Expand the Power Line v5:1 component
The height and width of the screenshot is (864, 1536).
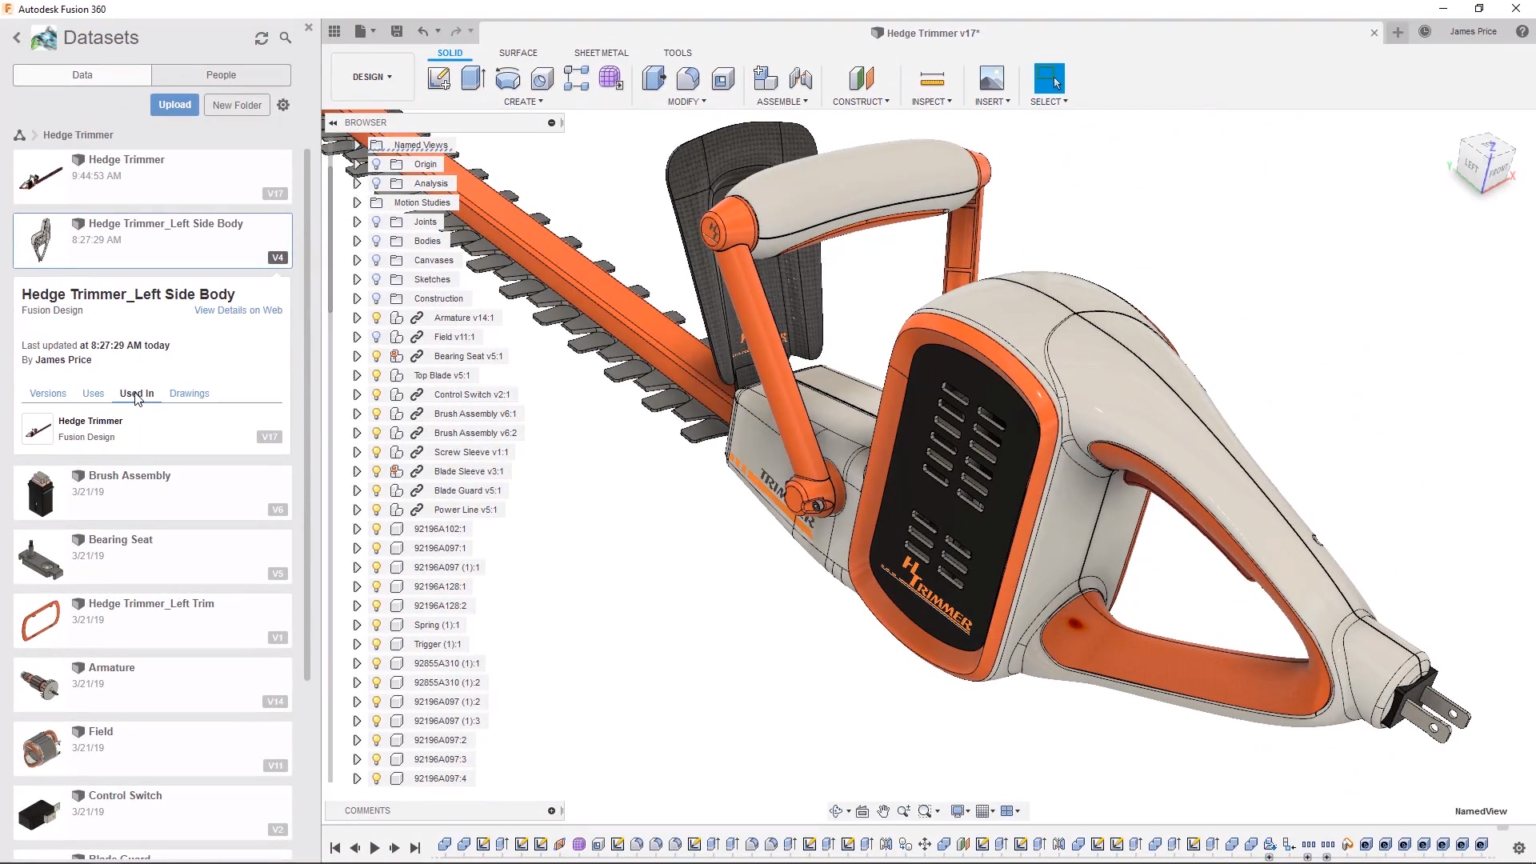pos(357,510)
